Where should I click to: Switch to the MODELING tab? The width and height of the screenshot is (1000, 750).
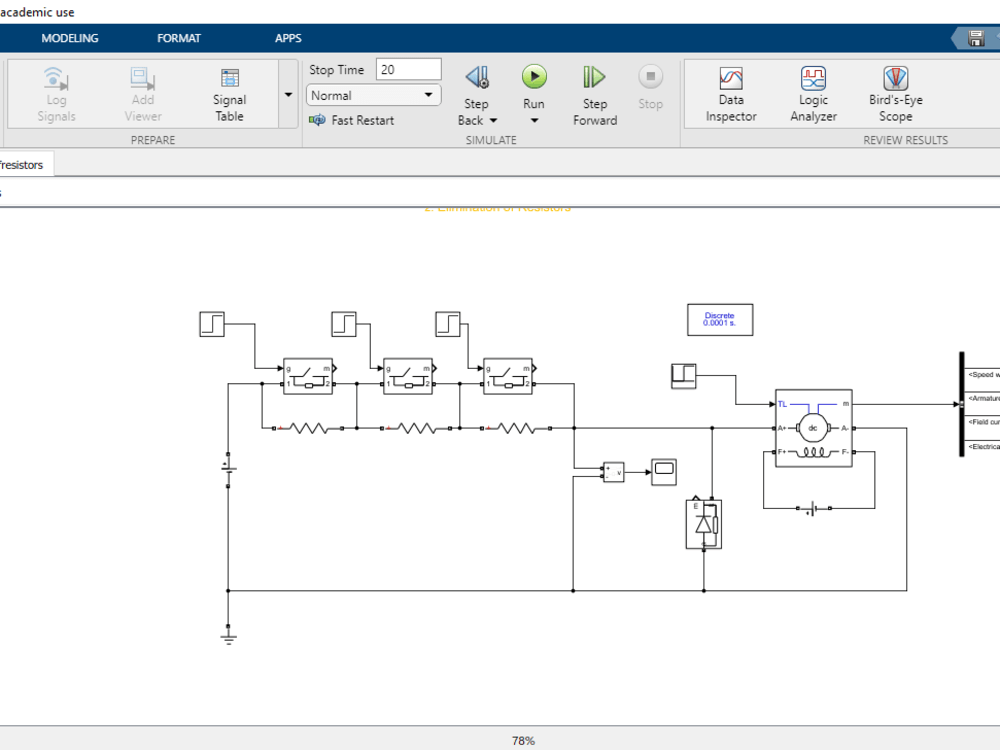tap(70, 38)
